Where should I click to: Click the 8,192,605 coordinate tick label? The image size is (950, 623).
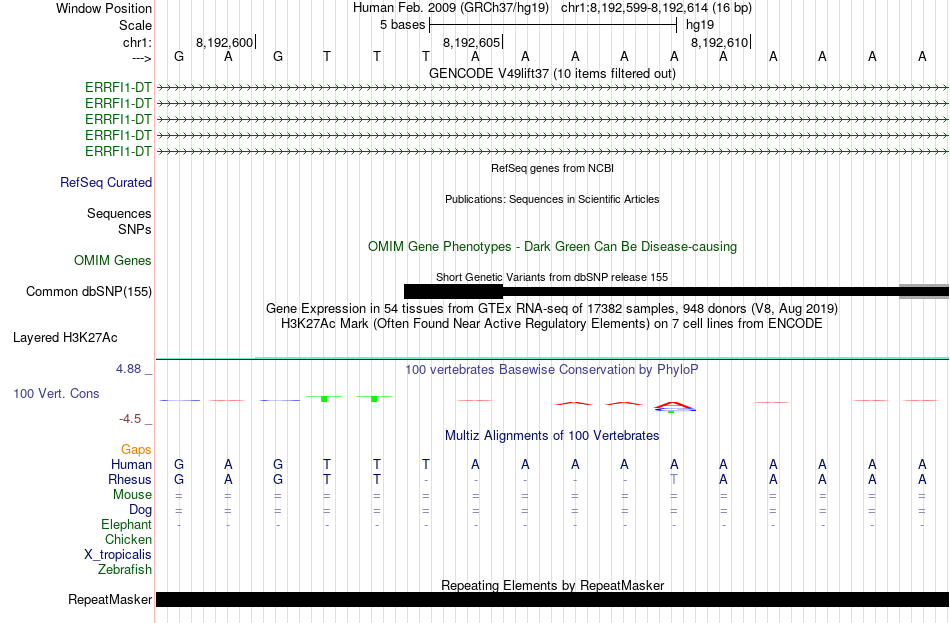coord(471,42)
